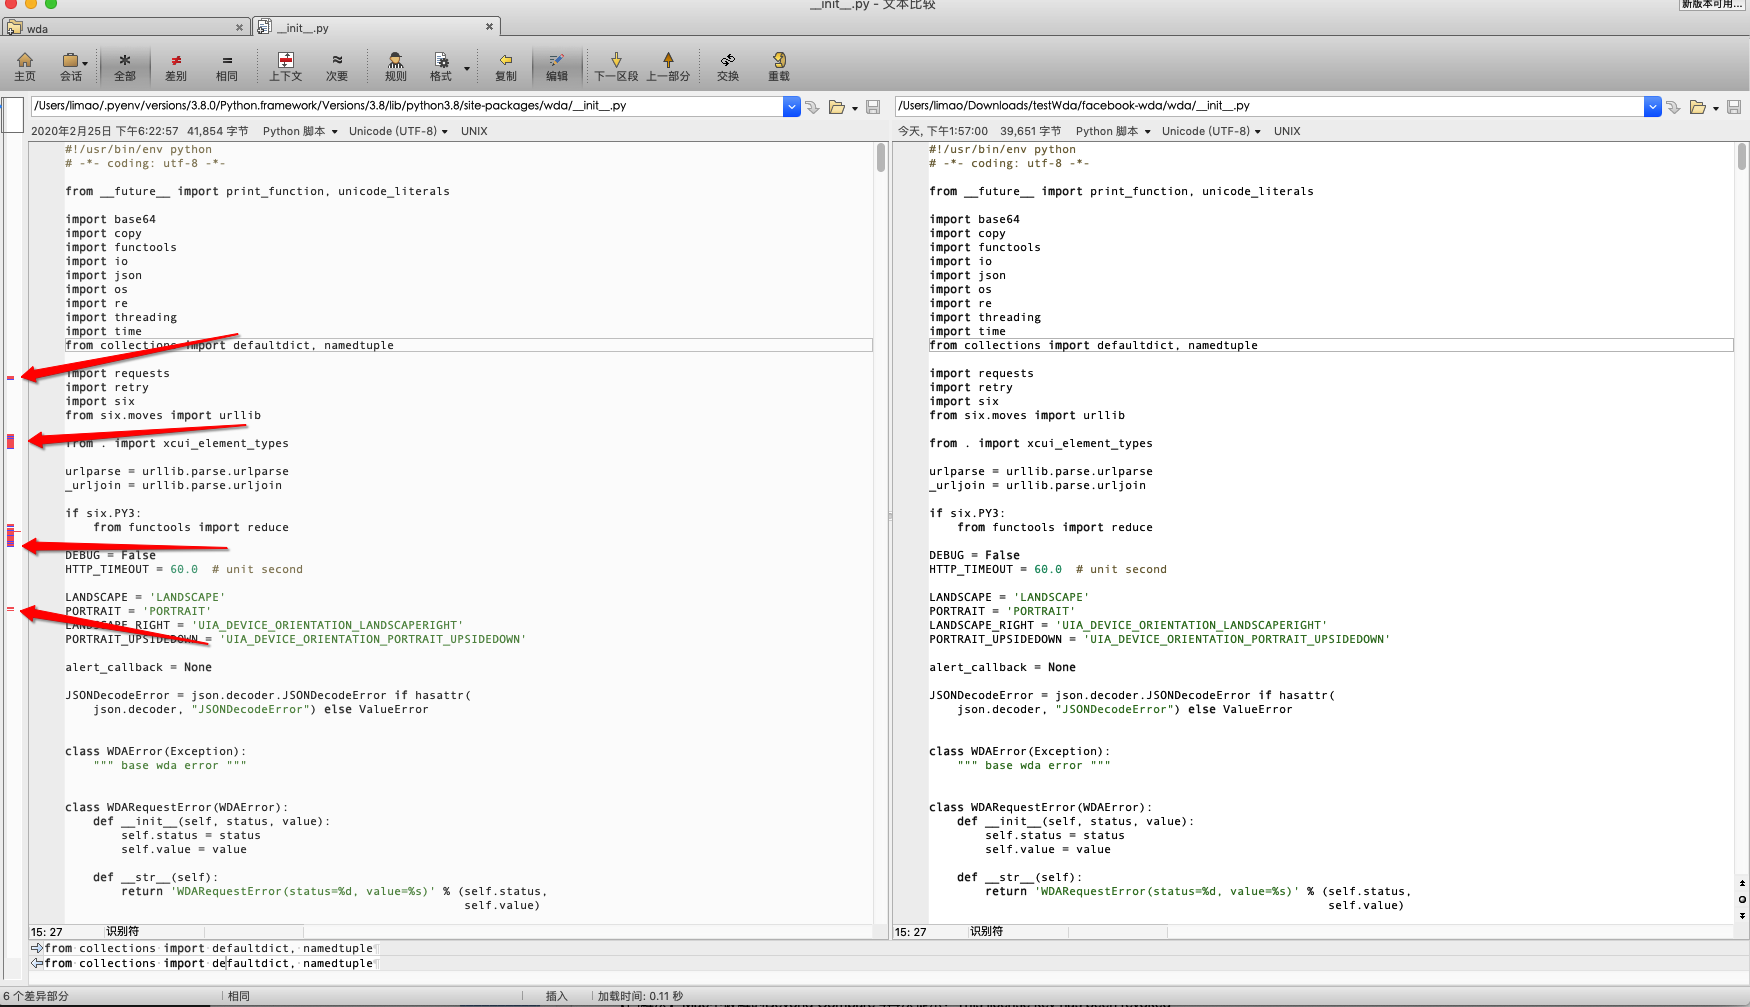Save the left pane file
Image resolution: width=1750 pixels, height=1007 pixels.
tap(873, 107)
